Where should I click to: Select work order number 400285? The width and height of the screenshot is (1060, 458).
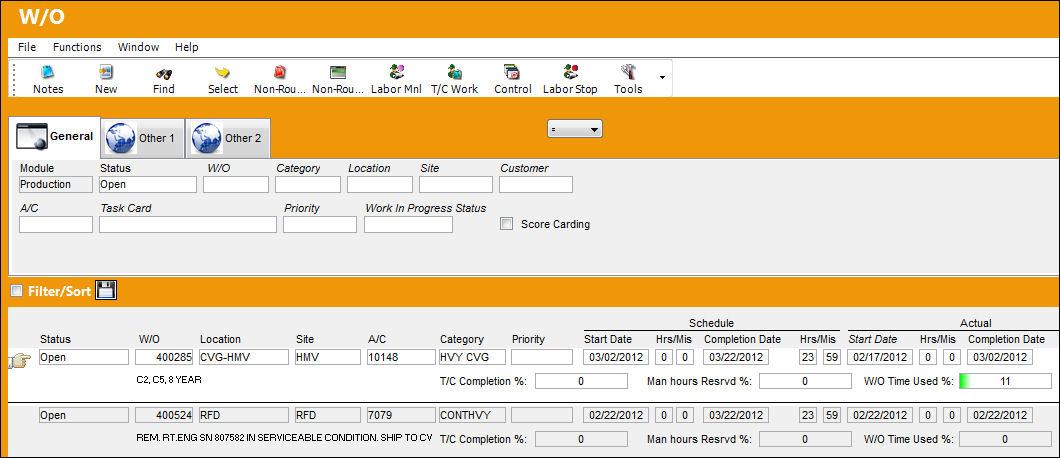164,357
